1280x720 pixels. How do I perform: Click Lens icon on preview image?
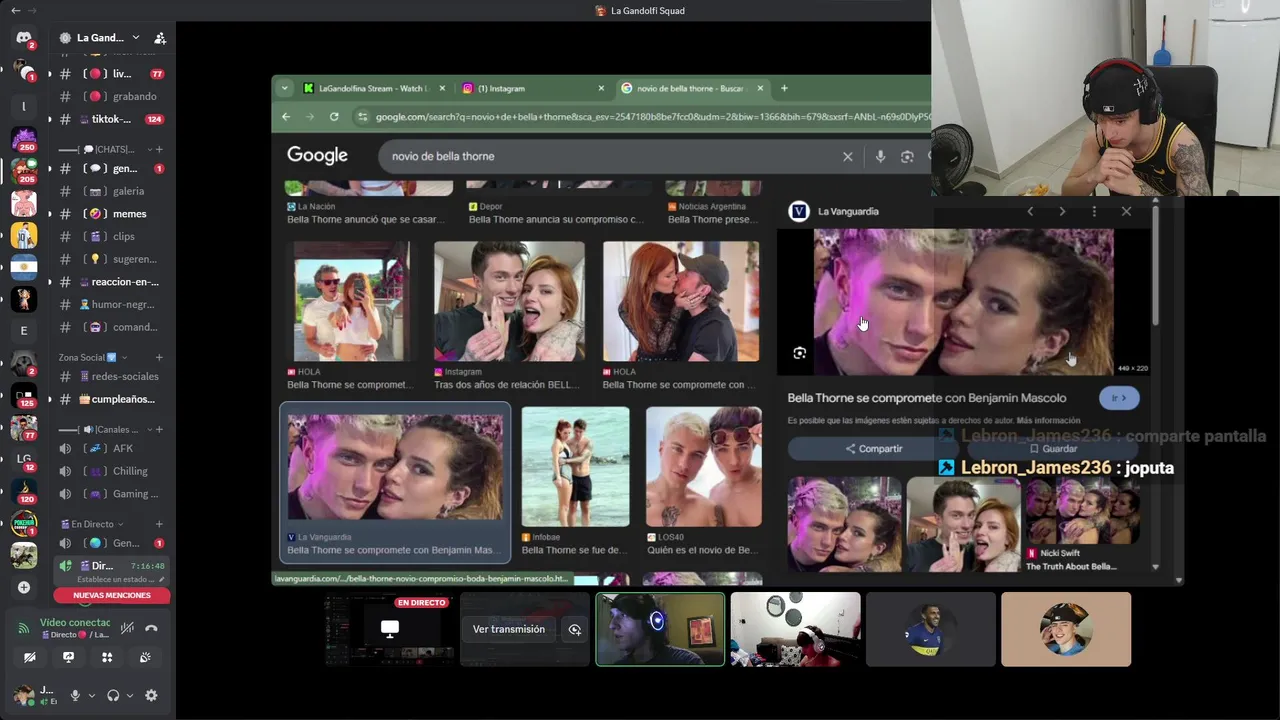pos(799,353)
